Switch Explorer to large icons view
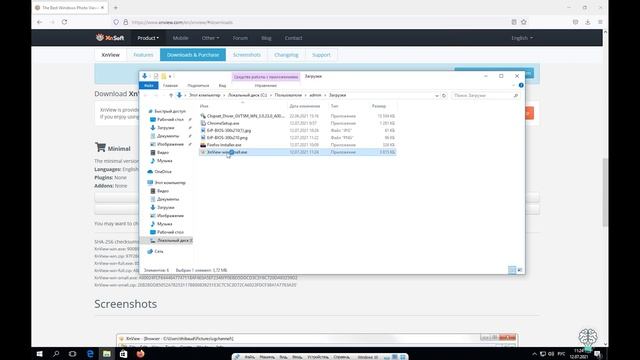 coord(520,270)
